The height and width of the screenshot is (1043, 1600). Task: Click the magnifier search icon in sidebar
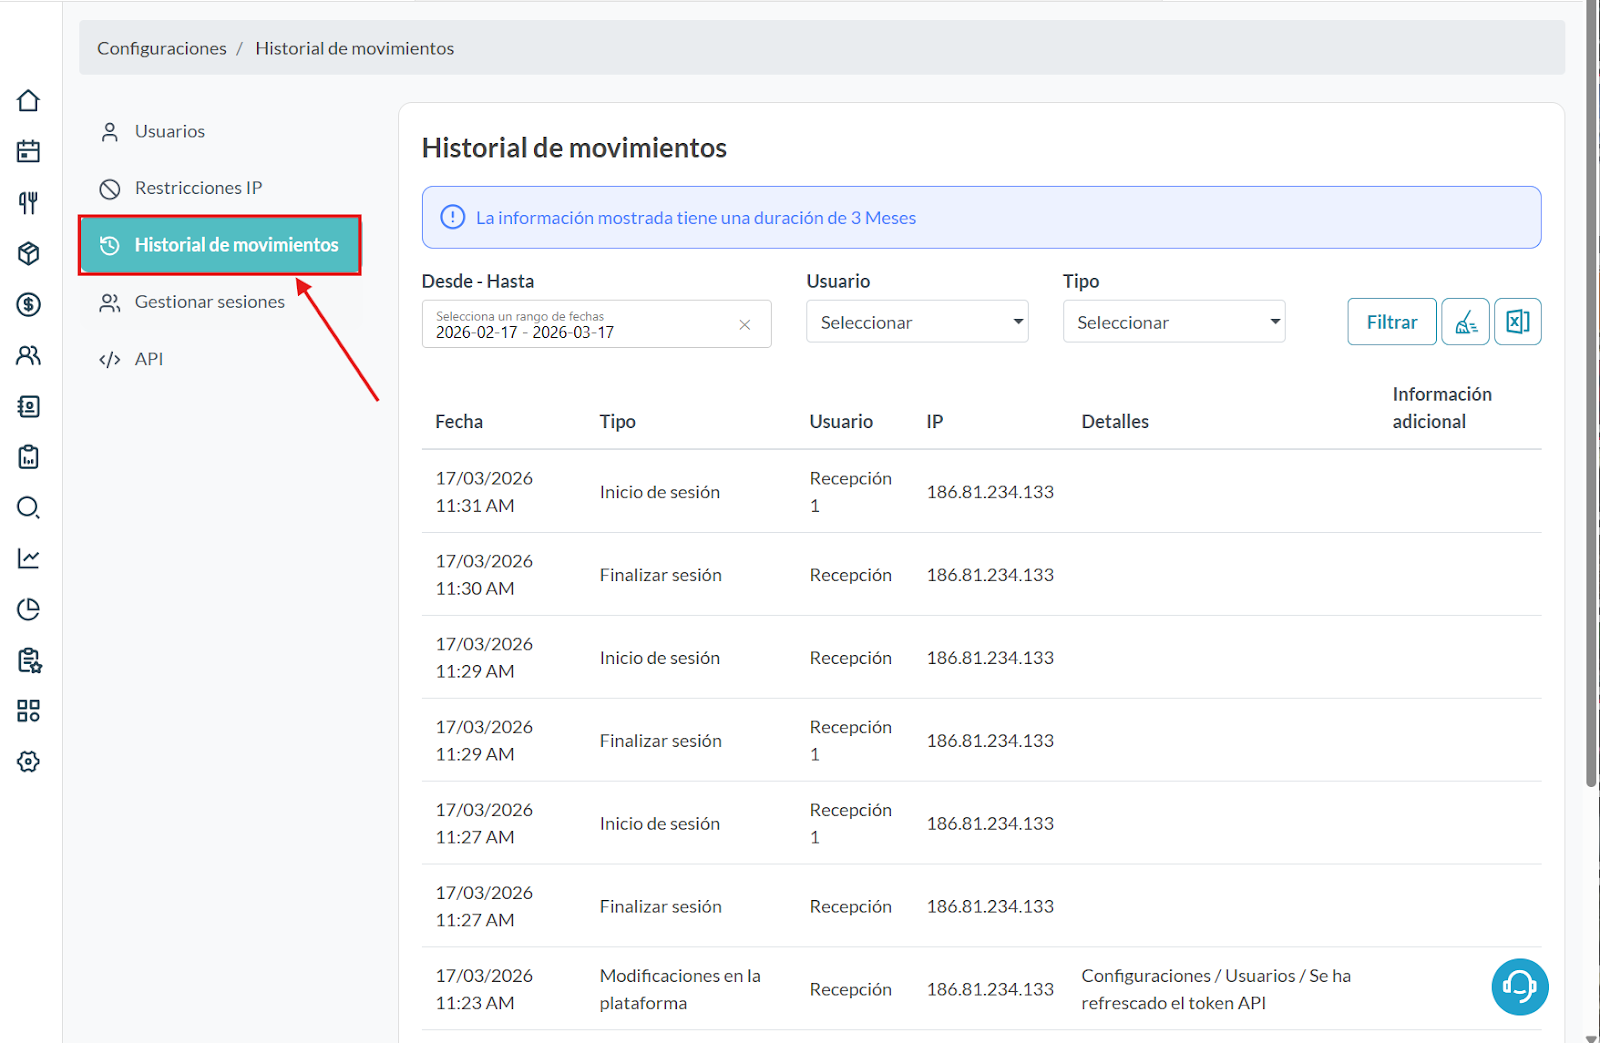tap(28, 508)
